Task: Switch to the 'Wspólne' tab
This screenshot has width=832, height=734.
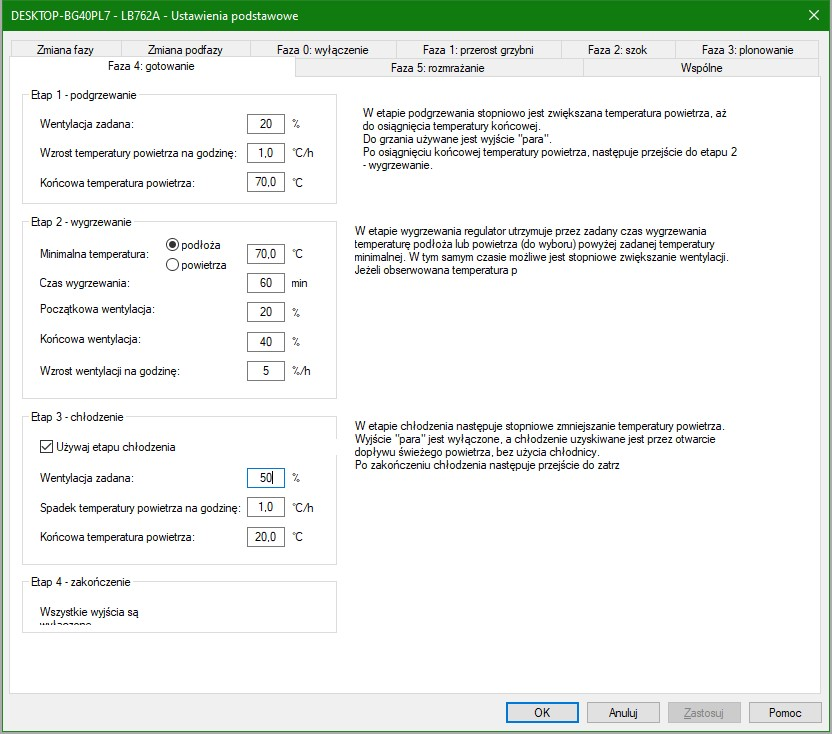Action: tap(700, 68)
